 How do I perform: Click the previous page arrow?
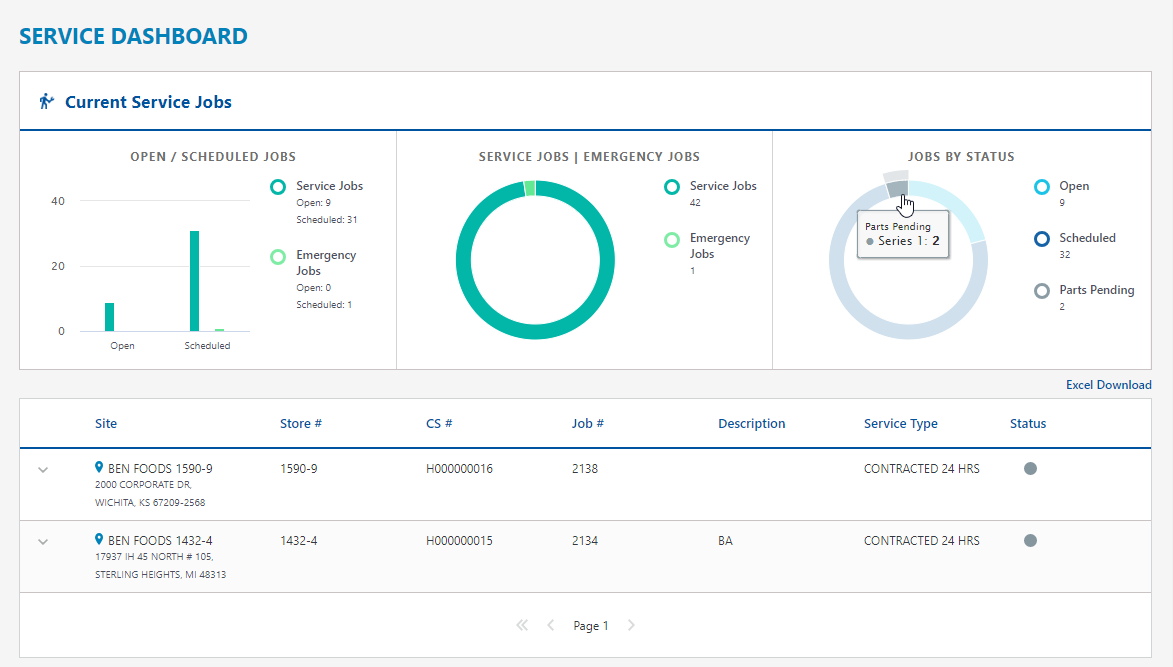pos(551,626)
